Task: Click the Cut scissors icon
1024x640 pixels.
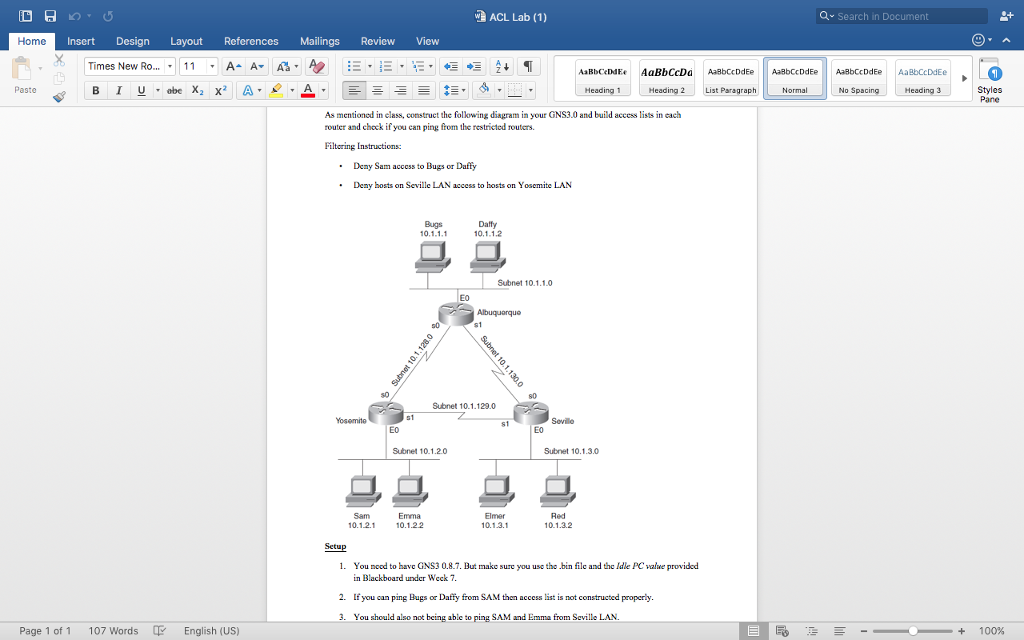Action: (59, 60)
